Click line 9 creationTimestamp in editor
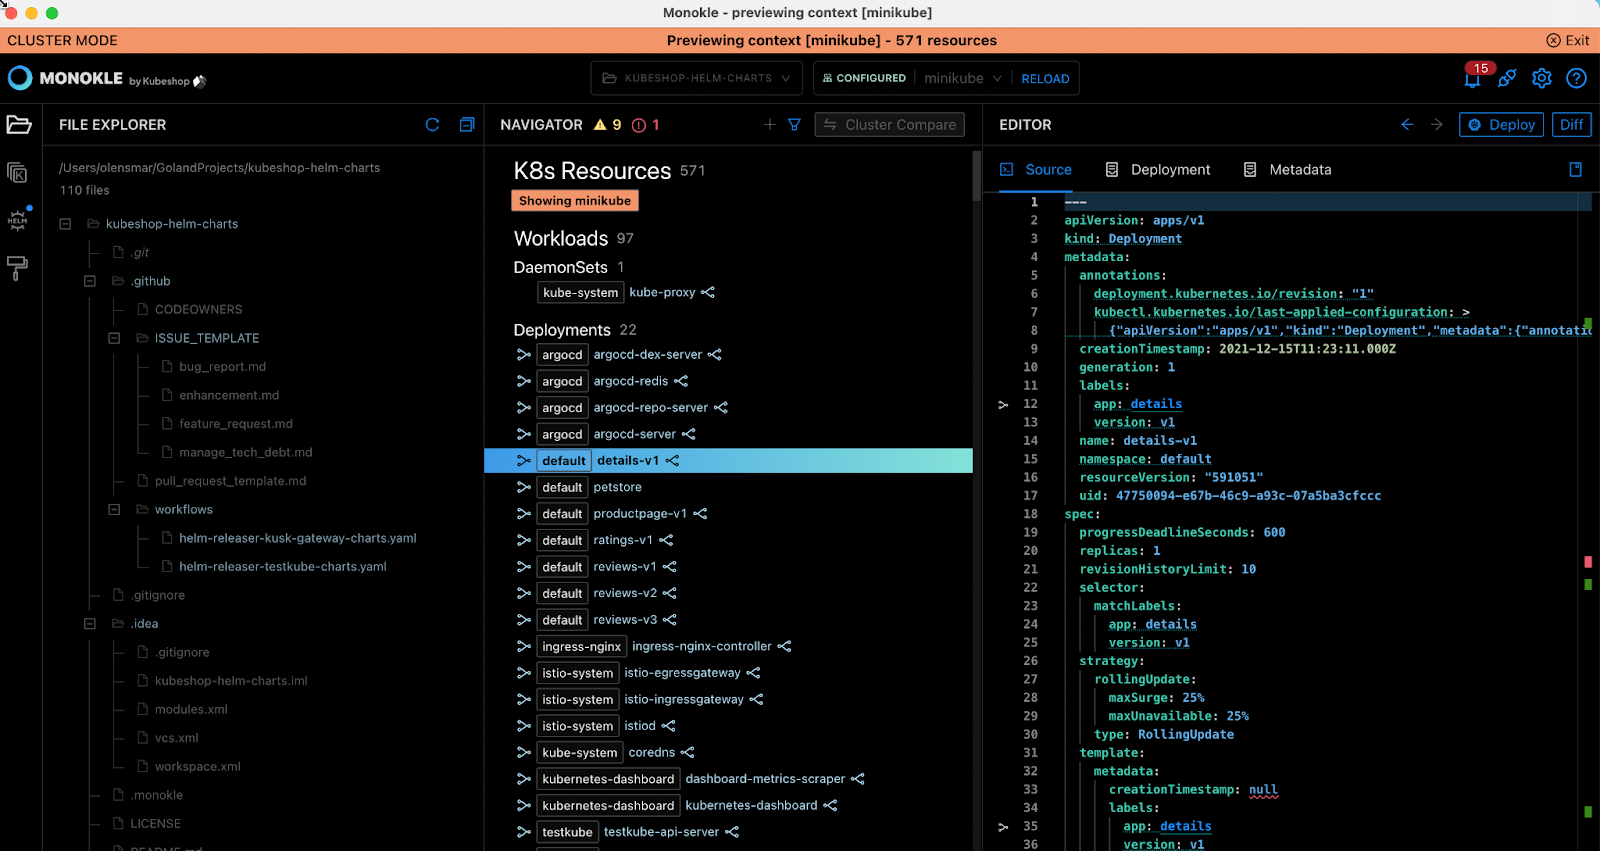The image size is (1600, 851). 1237,349
